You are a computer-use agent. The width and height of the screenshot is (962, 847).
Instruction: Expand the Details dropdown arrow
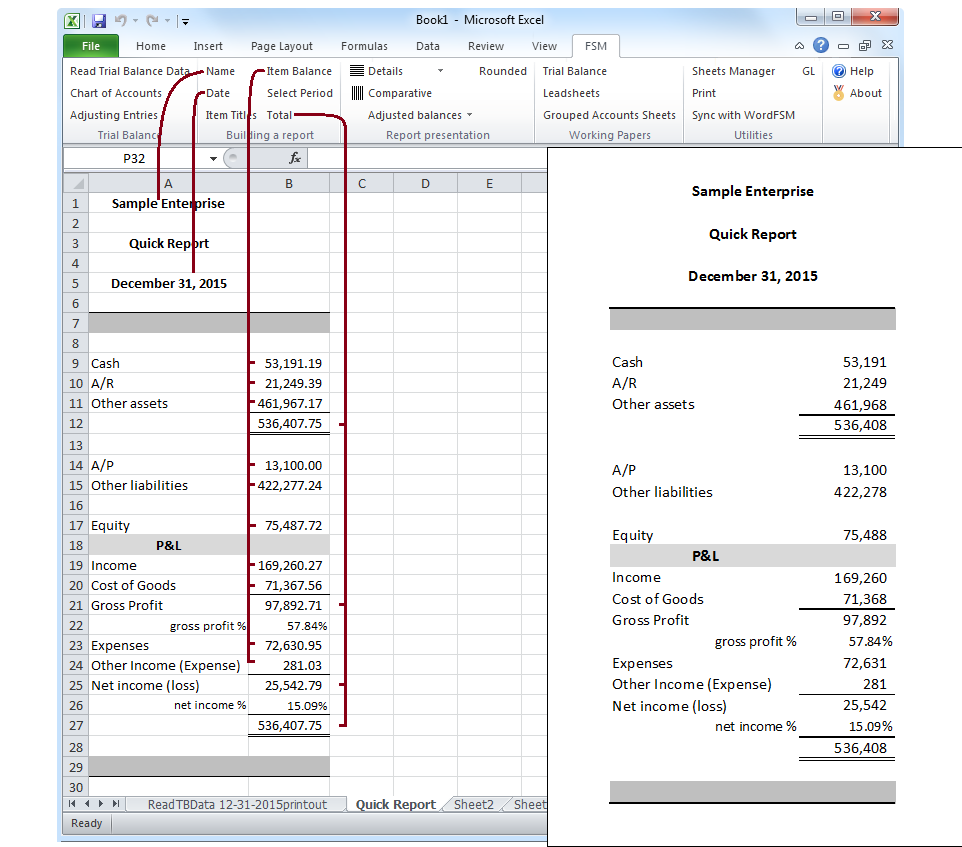pyautogui.click(x=439, y=71)
